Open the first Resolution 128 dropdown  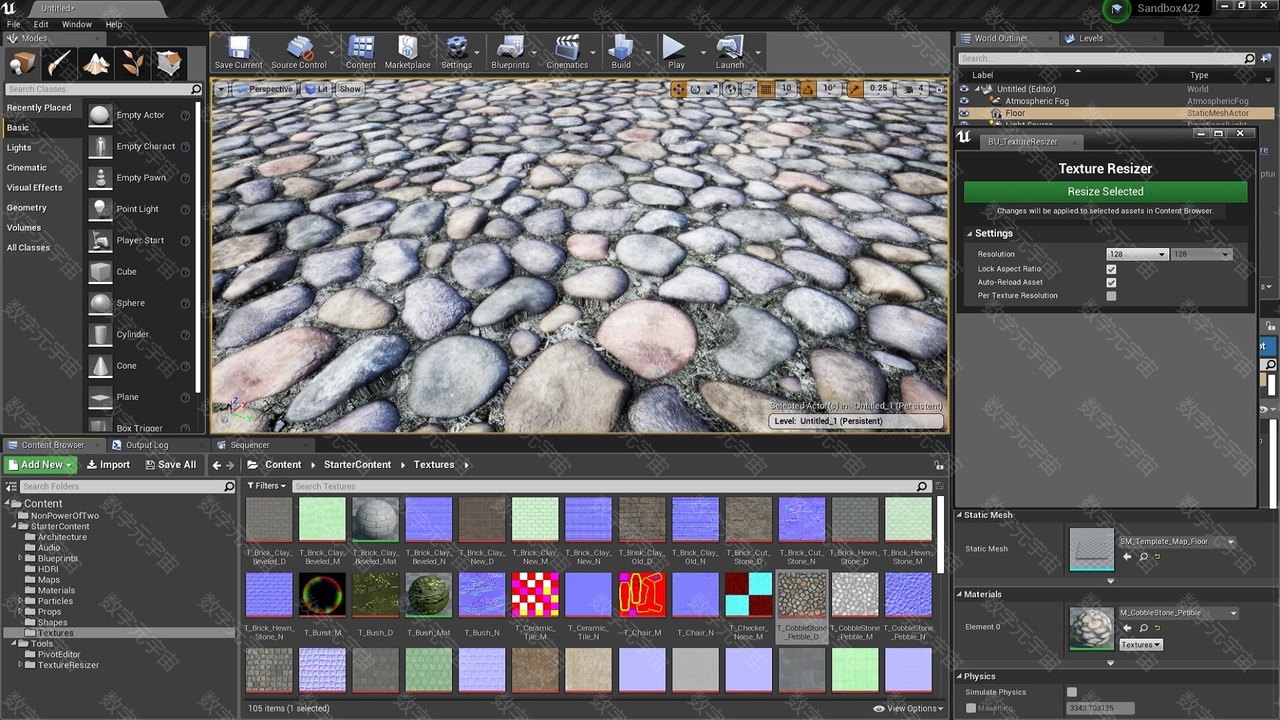coord(1137,254)
